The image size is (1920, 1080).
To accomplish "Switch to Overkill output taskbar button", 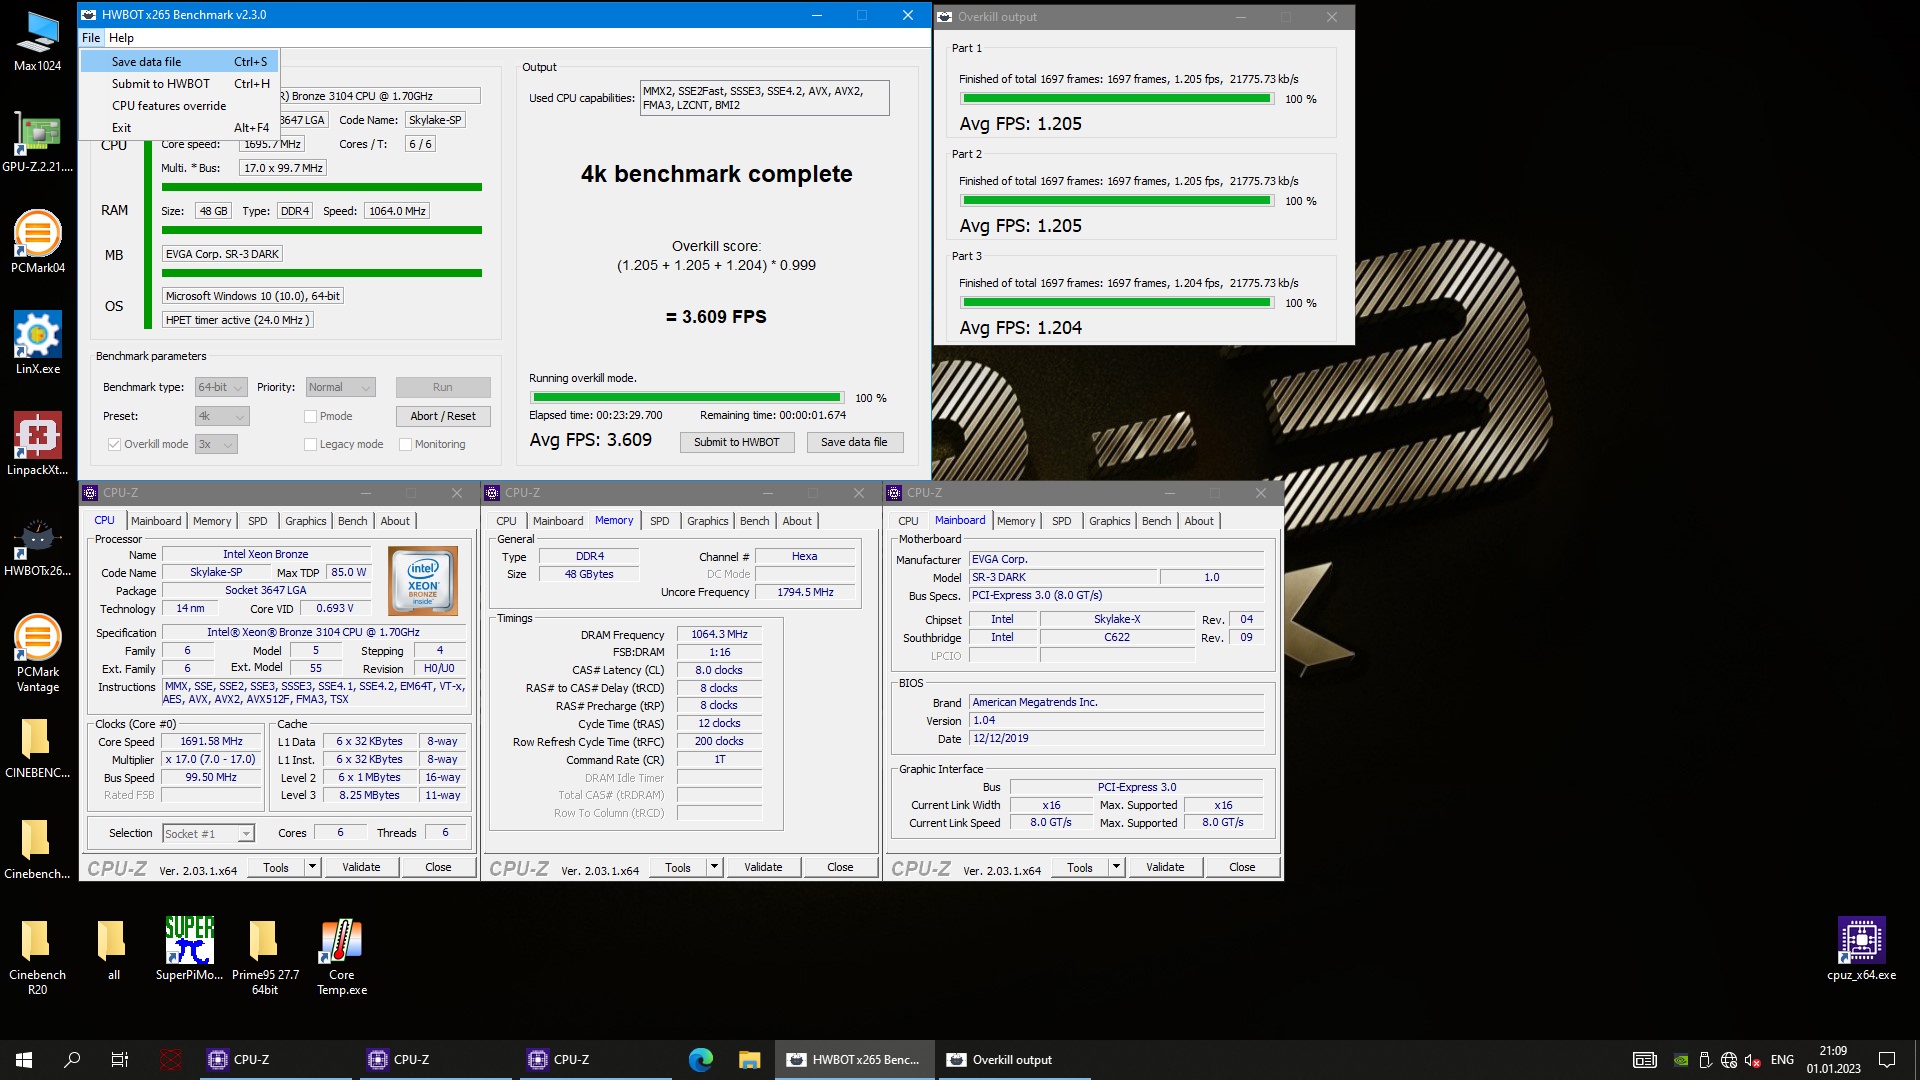I will pyautogui.click(x=1013, y=1060).
